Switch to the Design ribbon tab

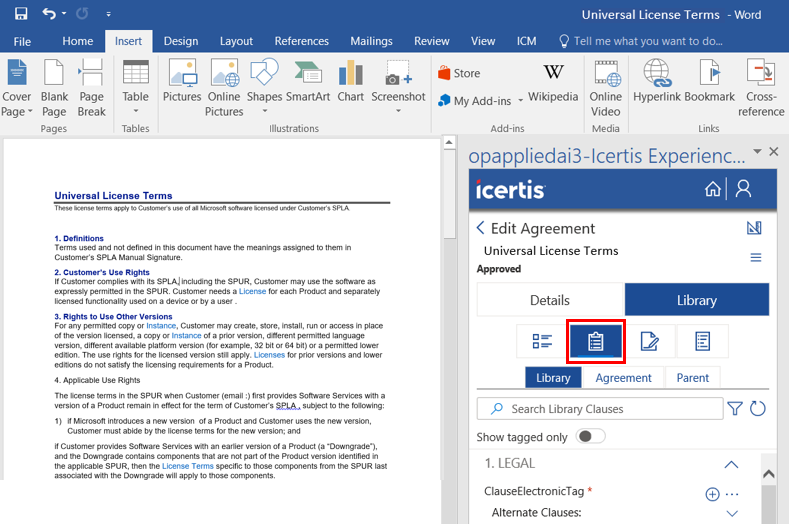pyautogui.click(x=181, y=41)
